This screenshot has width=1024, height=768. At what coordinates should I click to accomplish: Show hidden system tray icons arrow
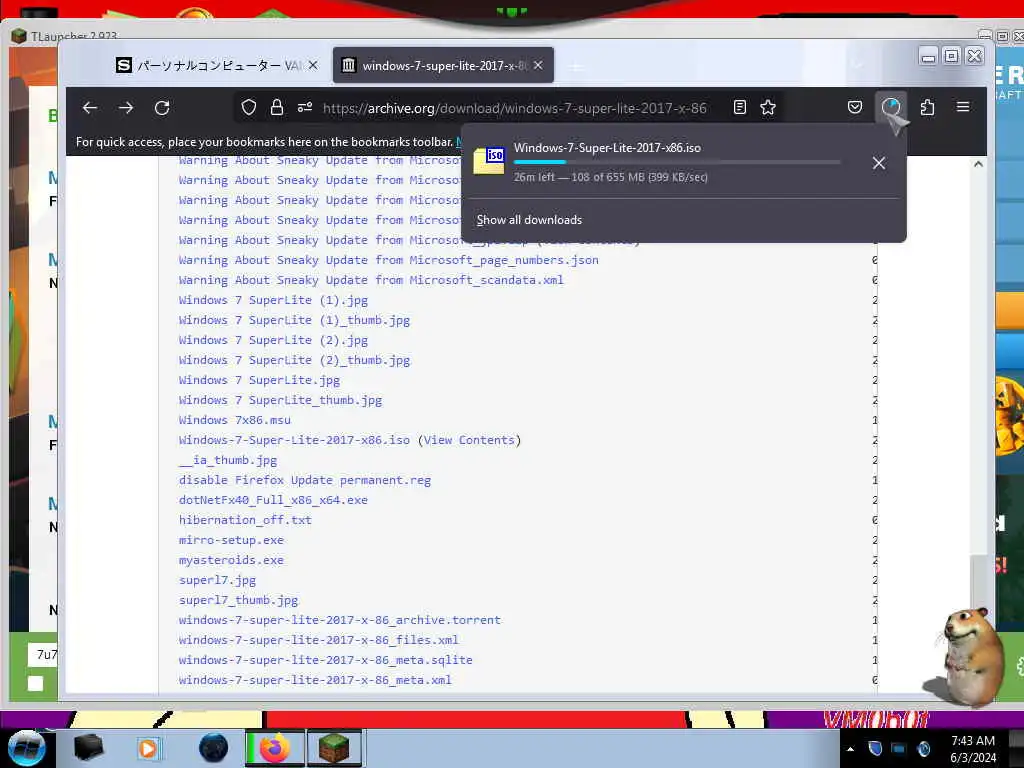coord(850,749)
